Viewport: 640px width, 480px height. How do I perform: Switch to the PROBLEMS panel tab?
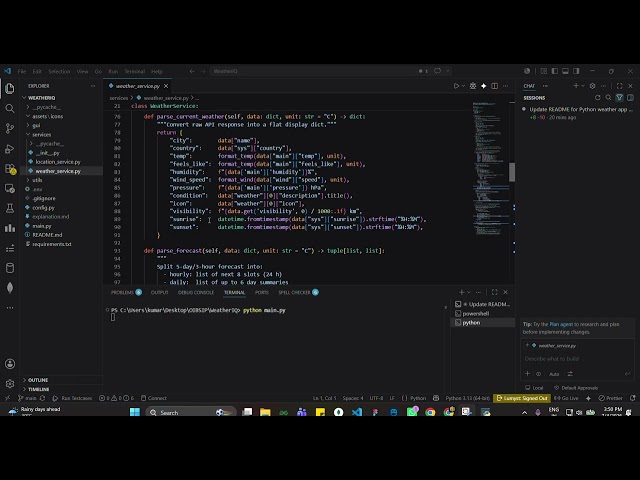(122, 292)
